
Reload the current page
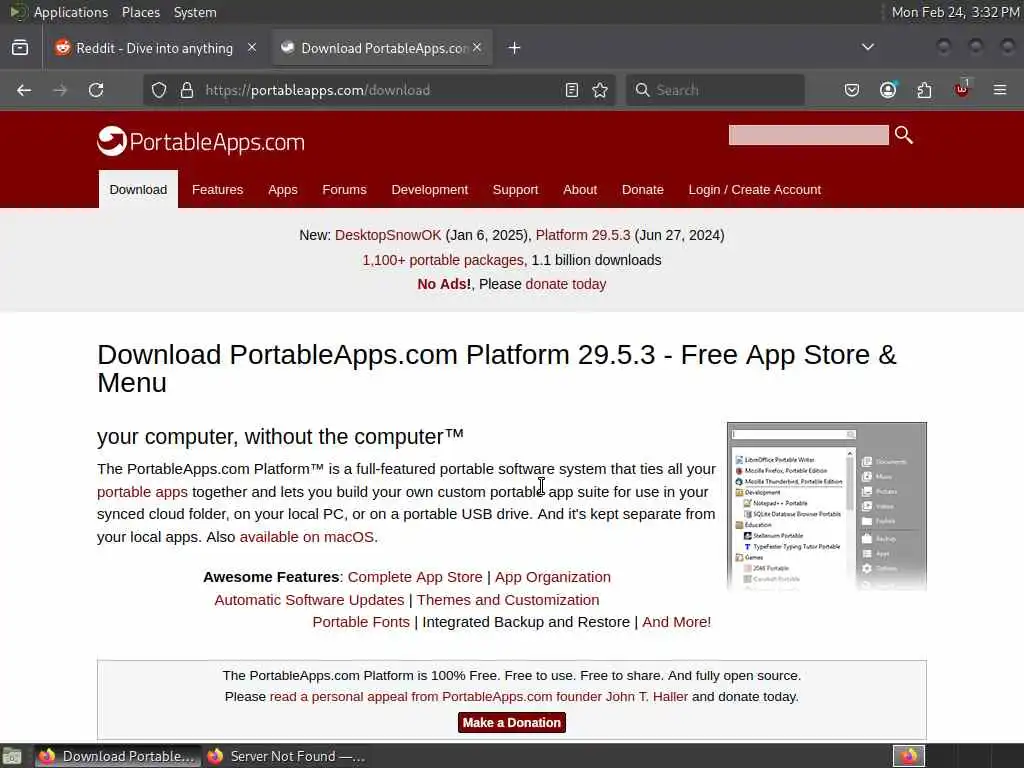tap(96, 90)
